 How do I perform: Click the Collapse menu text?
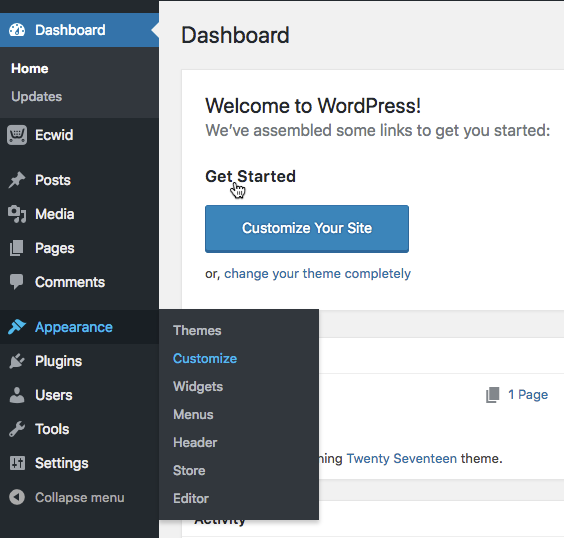tap(79, 497)
